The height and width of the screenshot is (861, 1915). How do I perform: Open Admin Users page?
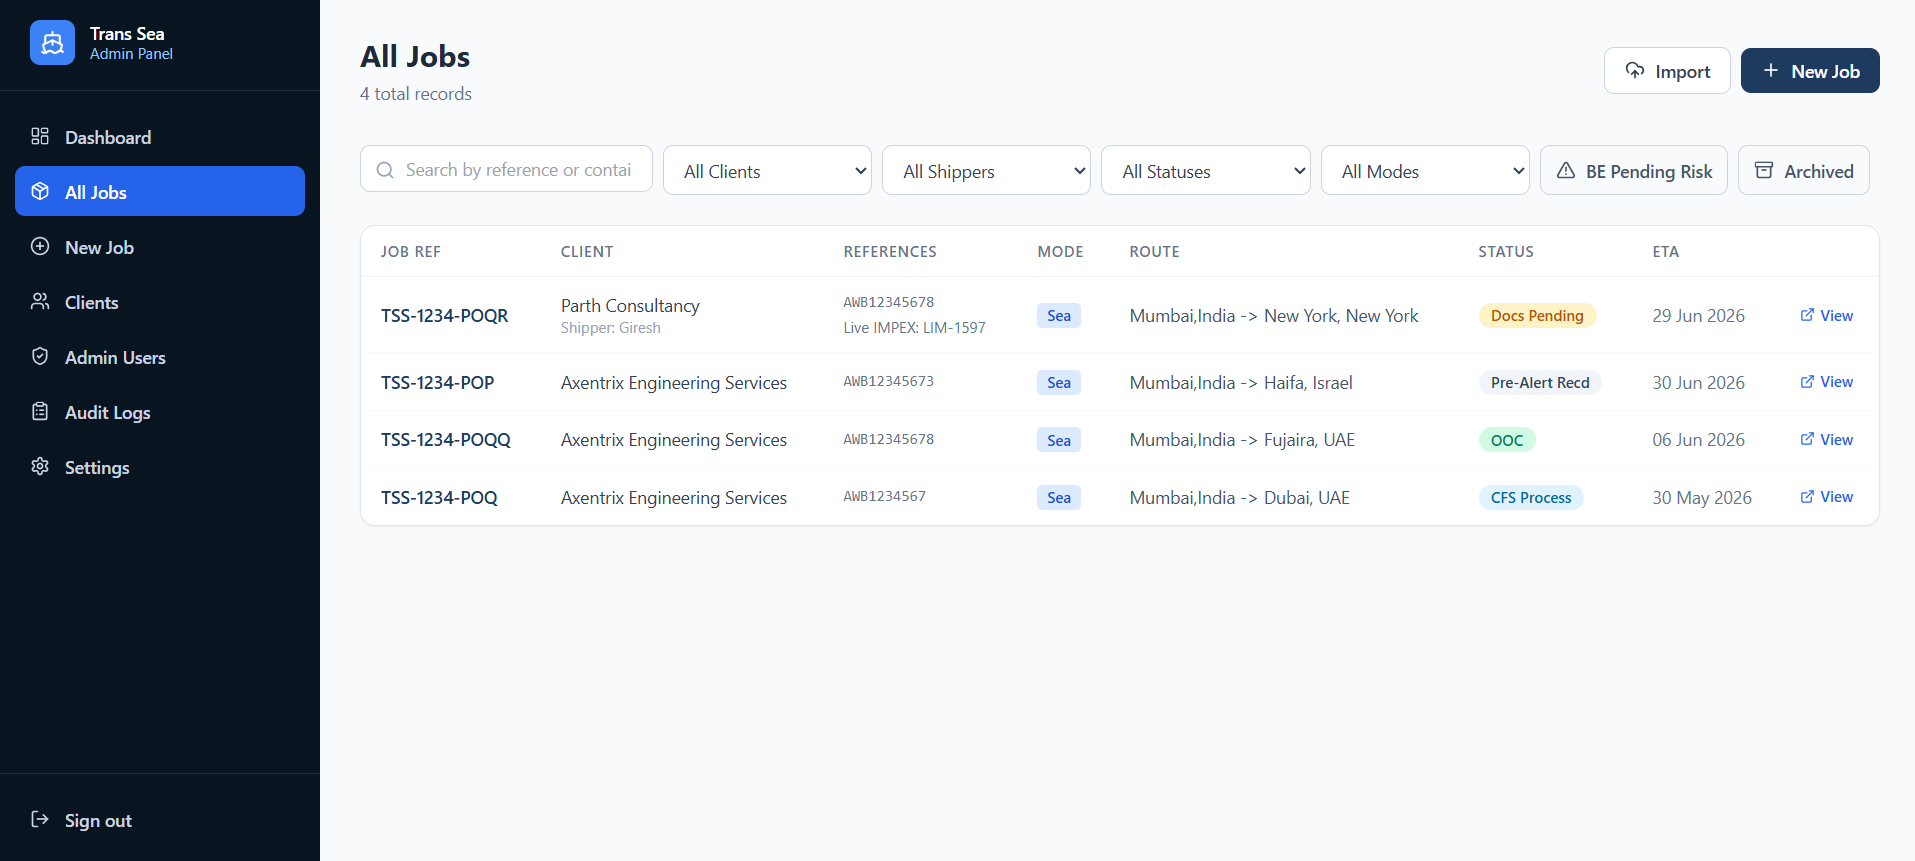pos(160,357)
